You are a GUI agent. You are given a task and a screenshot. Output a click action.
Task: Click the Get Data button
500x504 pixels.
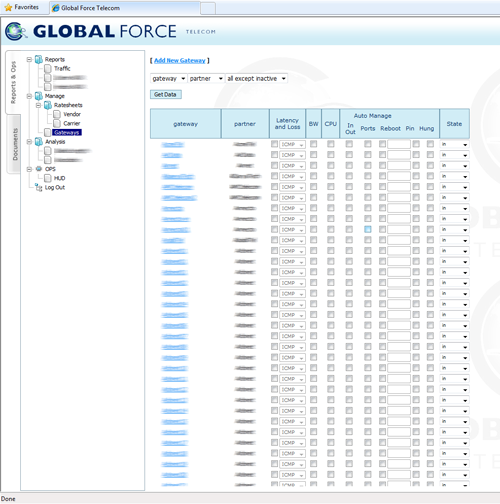(x=165, y=95)
